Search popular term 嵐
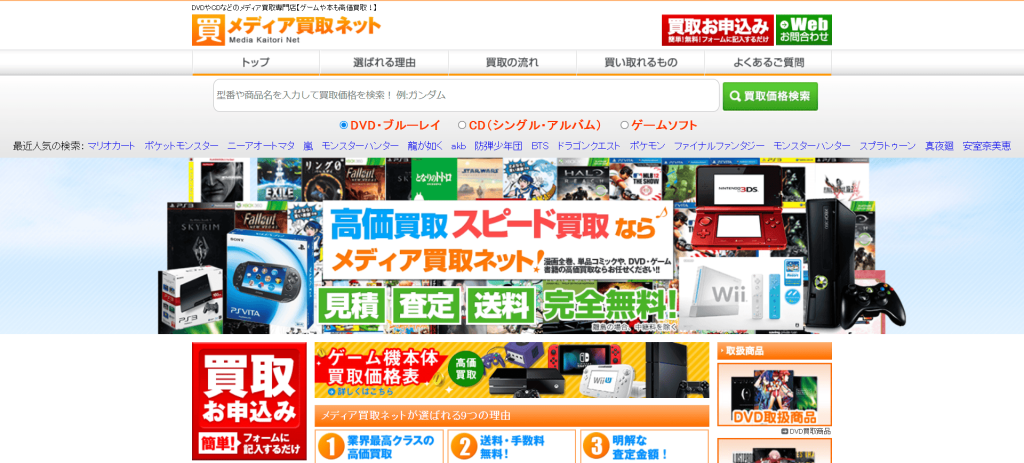1024x463 pixels. [308, 146]
